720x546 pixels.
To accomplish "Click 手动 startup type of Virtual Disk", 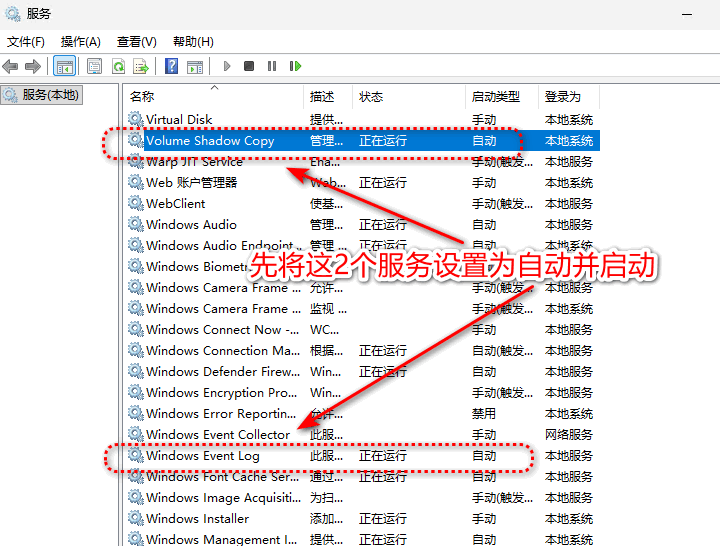I will tap(484, 120).
